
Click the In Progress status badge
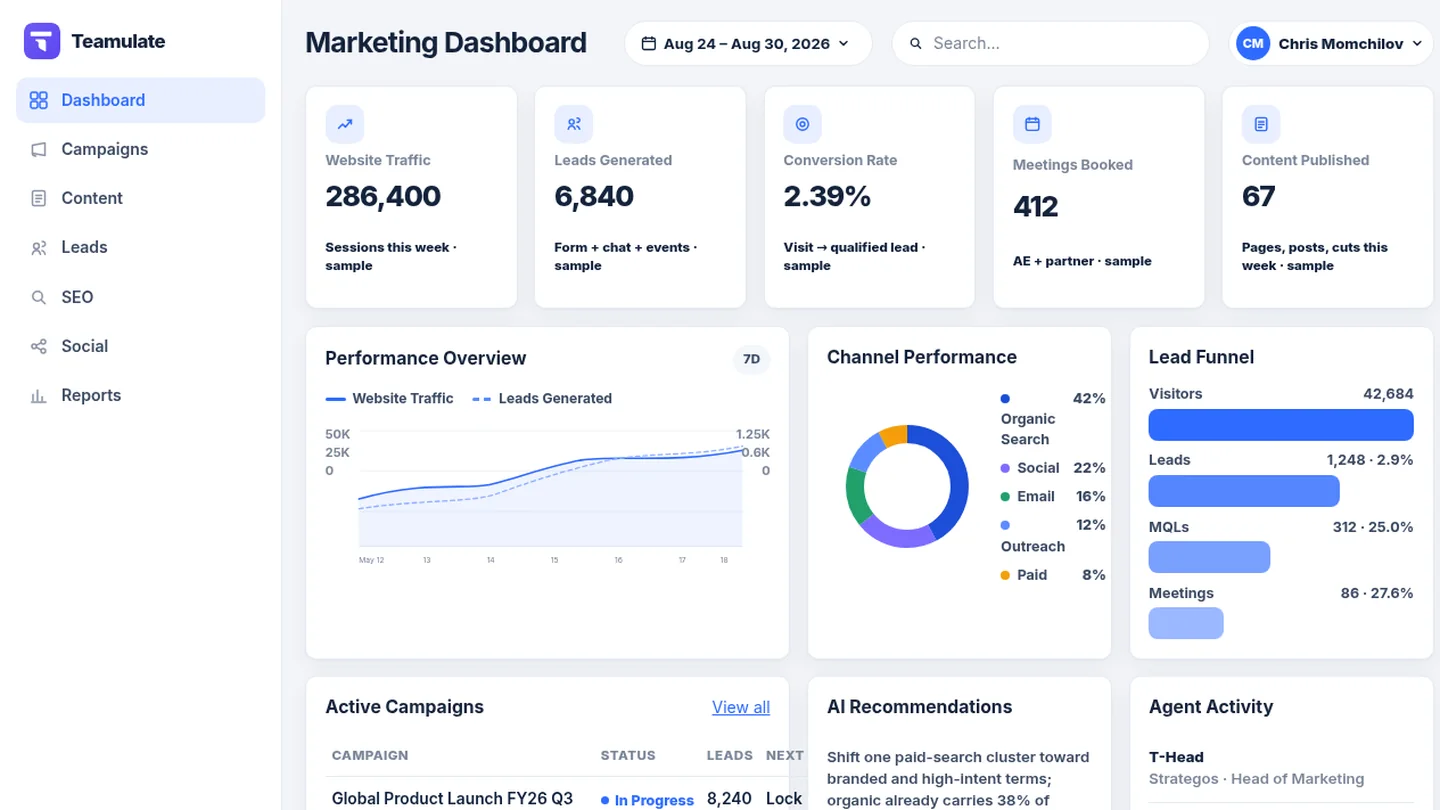coord(647,800)
